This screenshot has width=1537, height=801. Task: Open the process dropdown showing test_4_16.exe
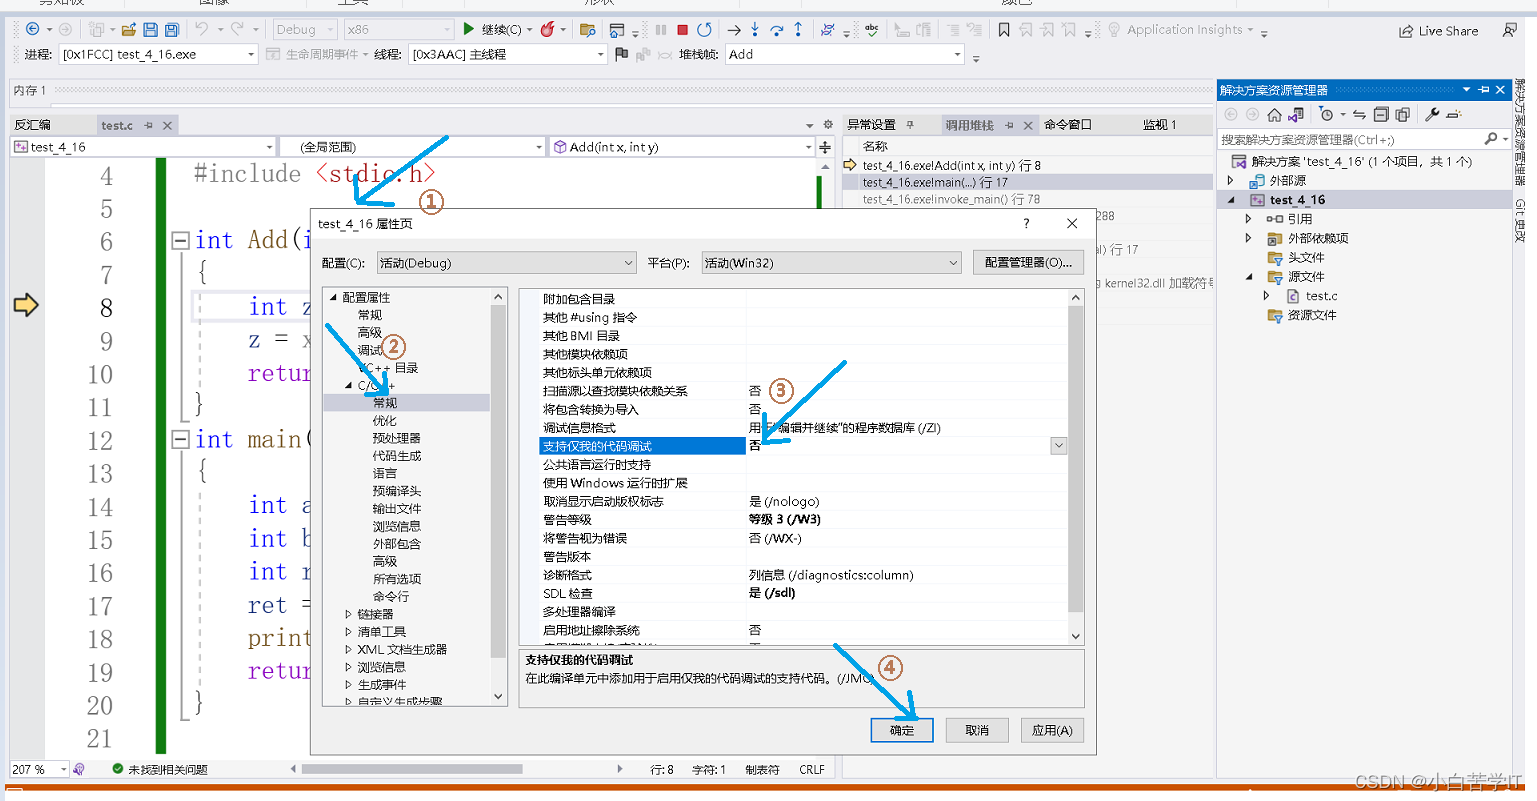point(158,54)
